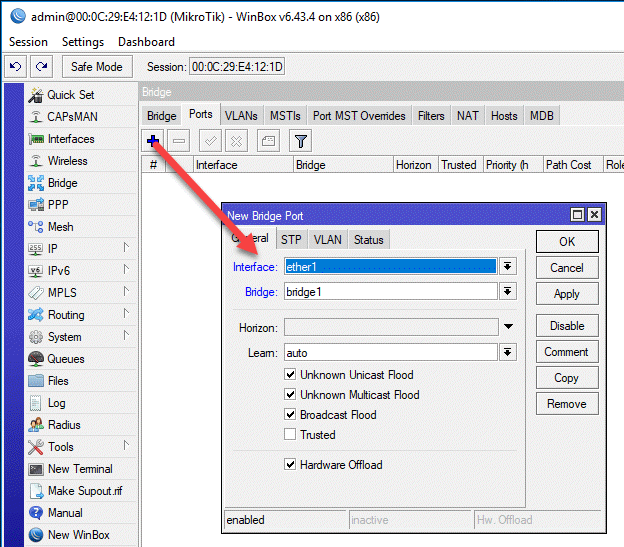Click OK in New Bridge Port
Viewport: 624px width, 547px height.
pos(567,241)
